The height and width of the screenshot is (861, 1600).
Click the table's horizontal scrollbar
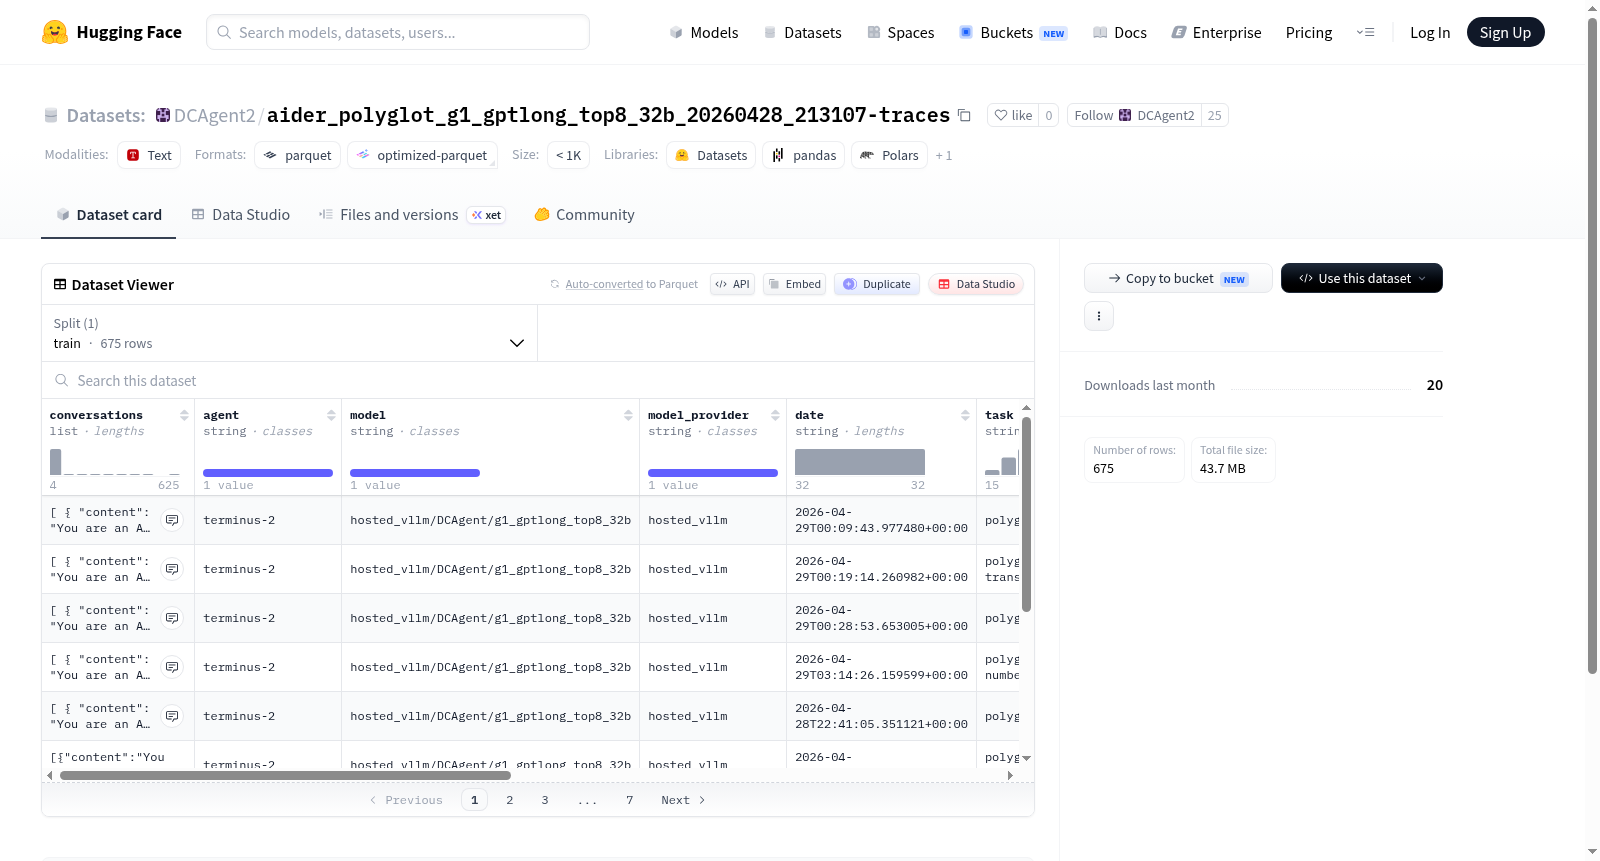[x=285, y=775]
